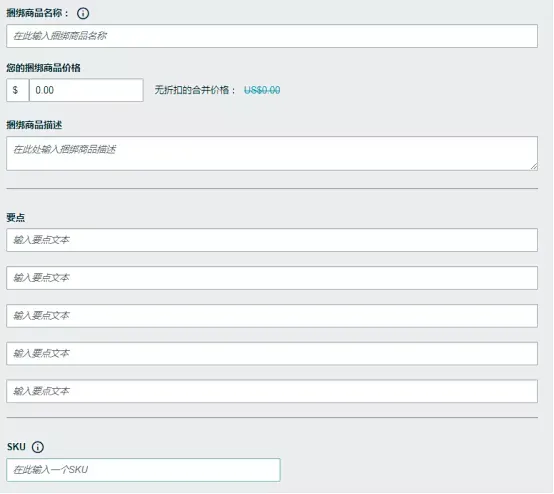This screenshot has height=494, width=554.
Task: Click the dollar sign prefix box
Action: 18,90
